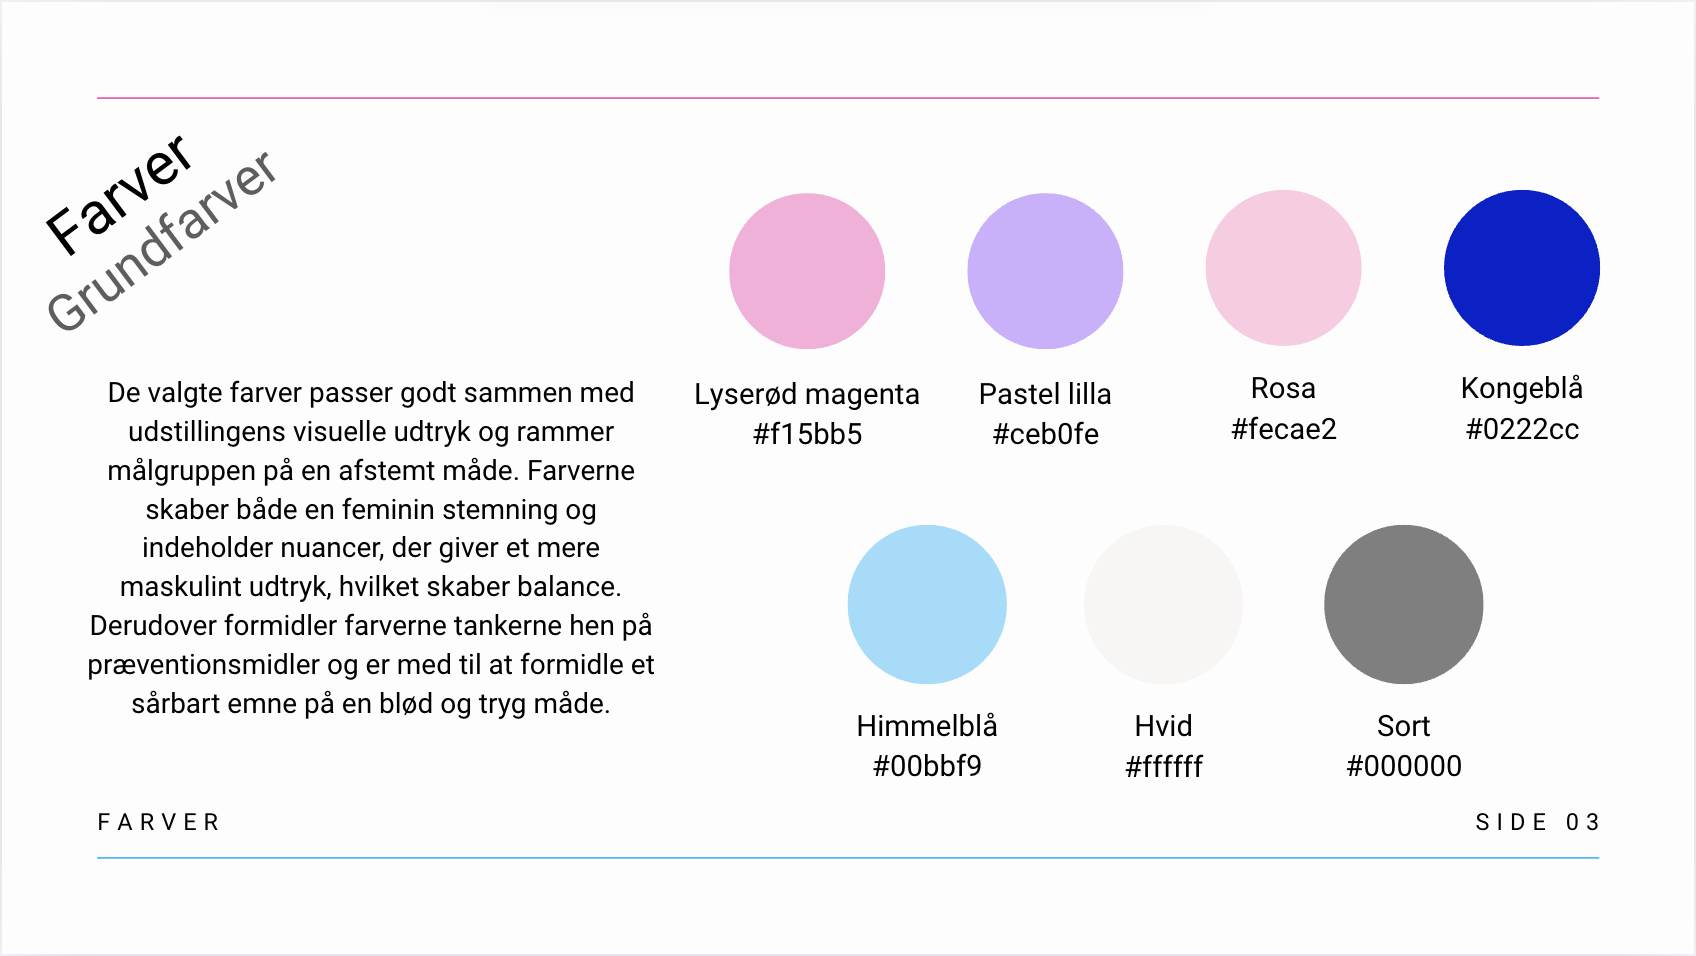Screen dimensions: 1696x956
Task: Click the Lyserød magenta color circle
Action: 807,271
